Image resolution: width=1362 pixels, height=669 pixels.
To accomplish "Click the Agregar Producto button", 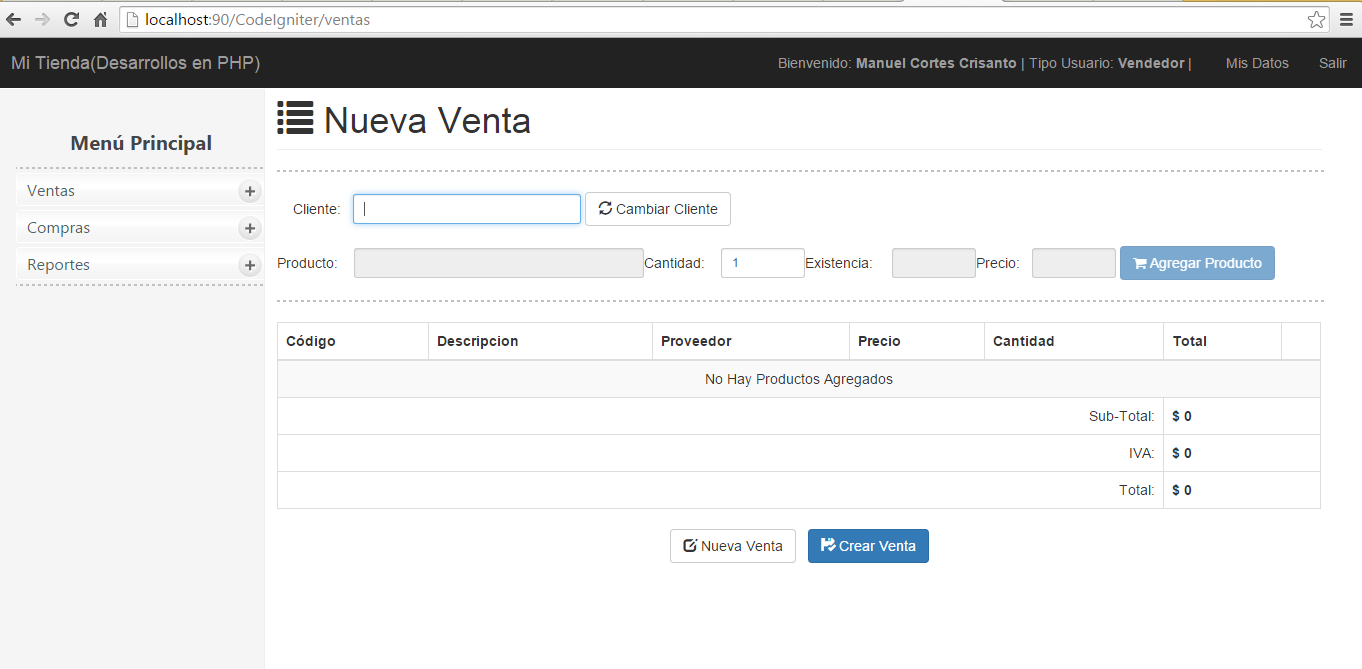I will coord(1197,263).
